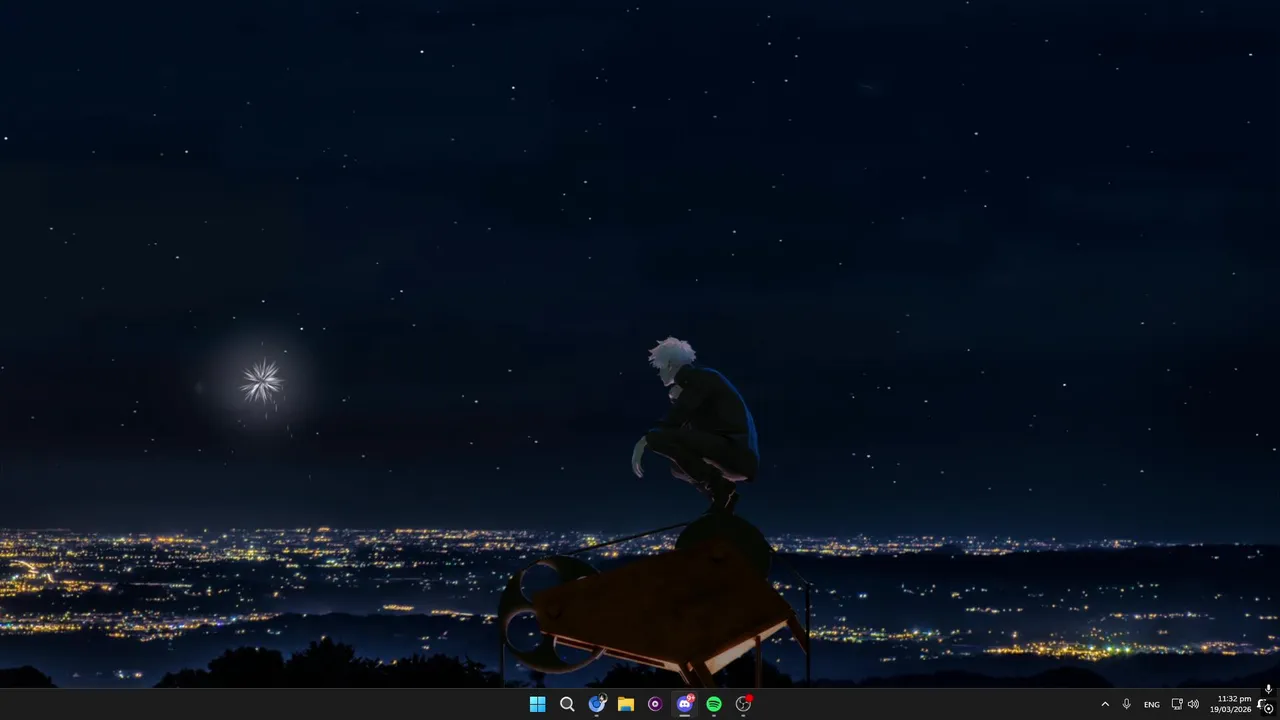Open network settings from tray

(1177, 704)
